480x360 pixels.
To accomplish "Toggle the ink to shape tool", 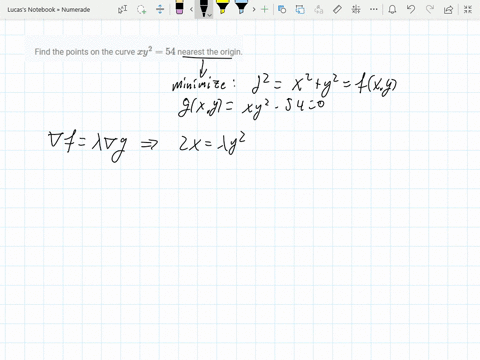I will (x=300, y=9).
